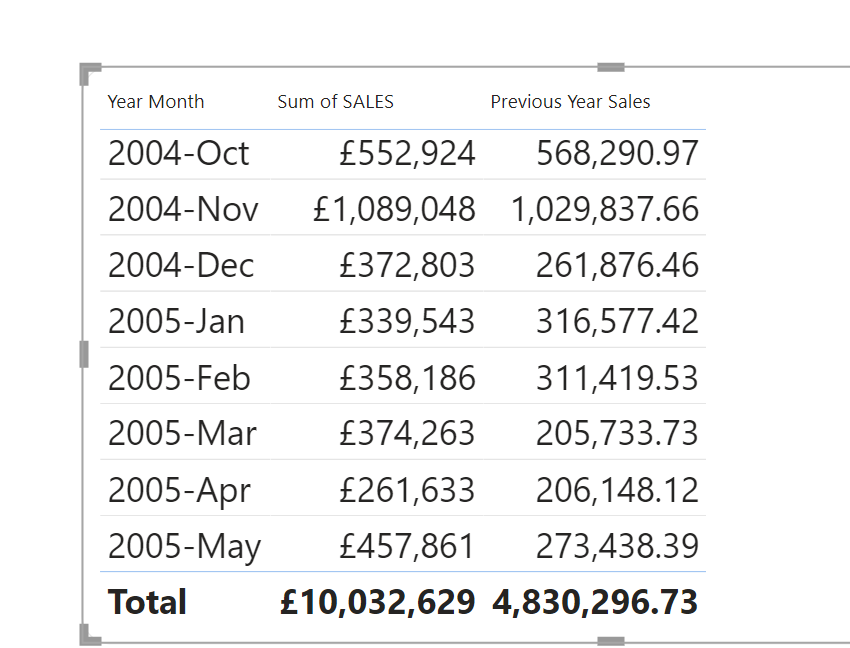This screenshot has height=648, width=850.
Task: Grab the top-left corner resize handle
Action: point(89,73)
